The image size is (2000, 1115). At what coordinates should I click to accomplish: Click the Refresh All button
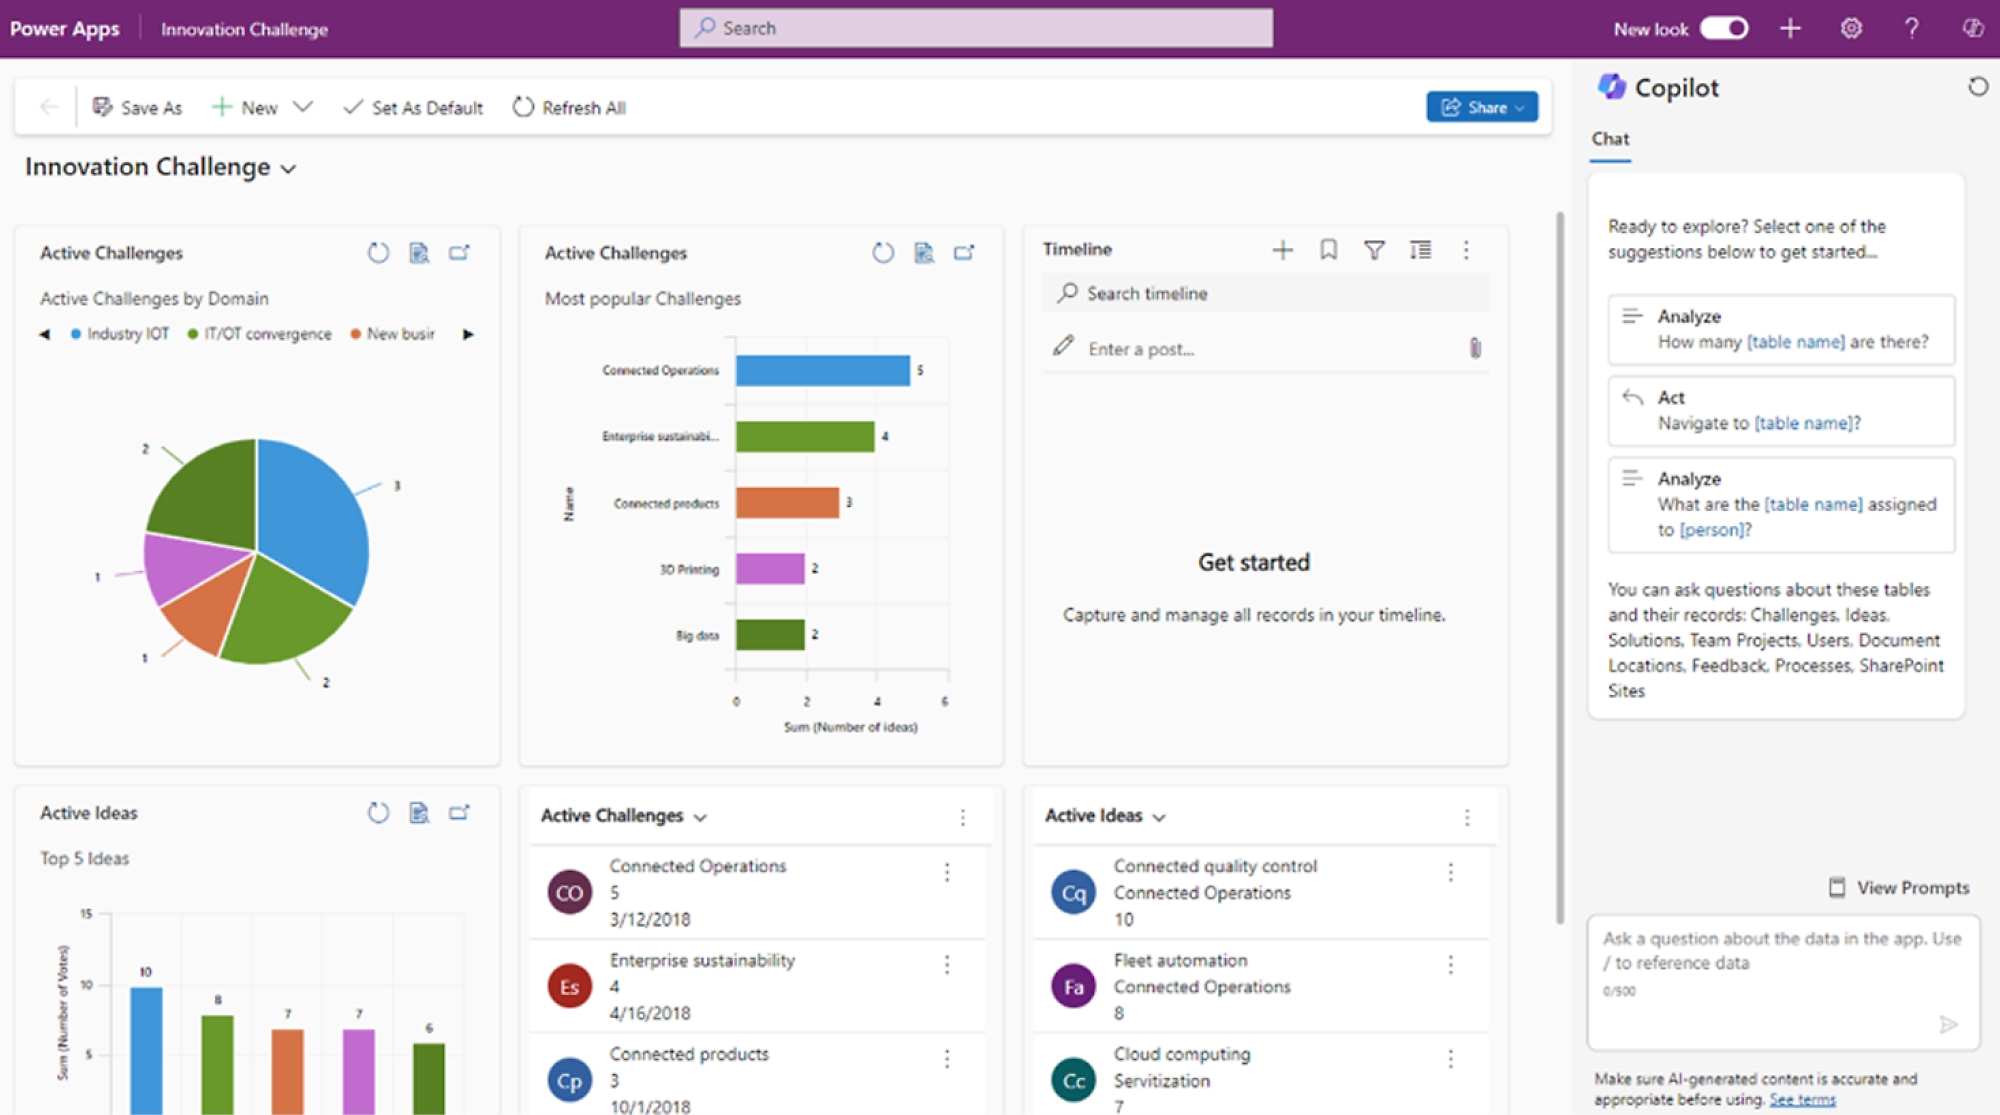(x=567, y=107)
